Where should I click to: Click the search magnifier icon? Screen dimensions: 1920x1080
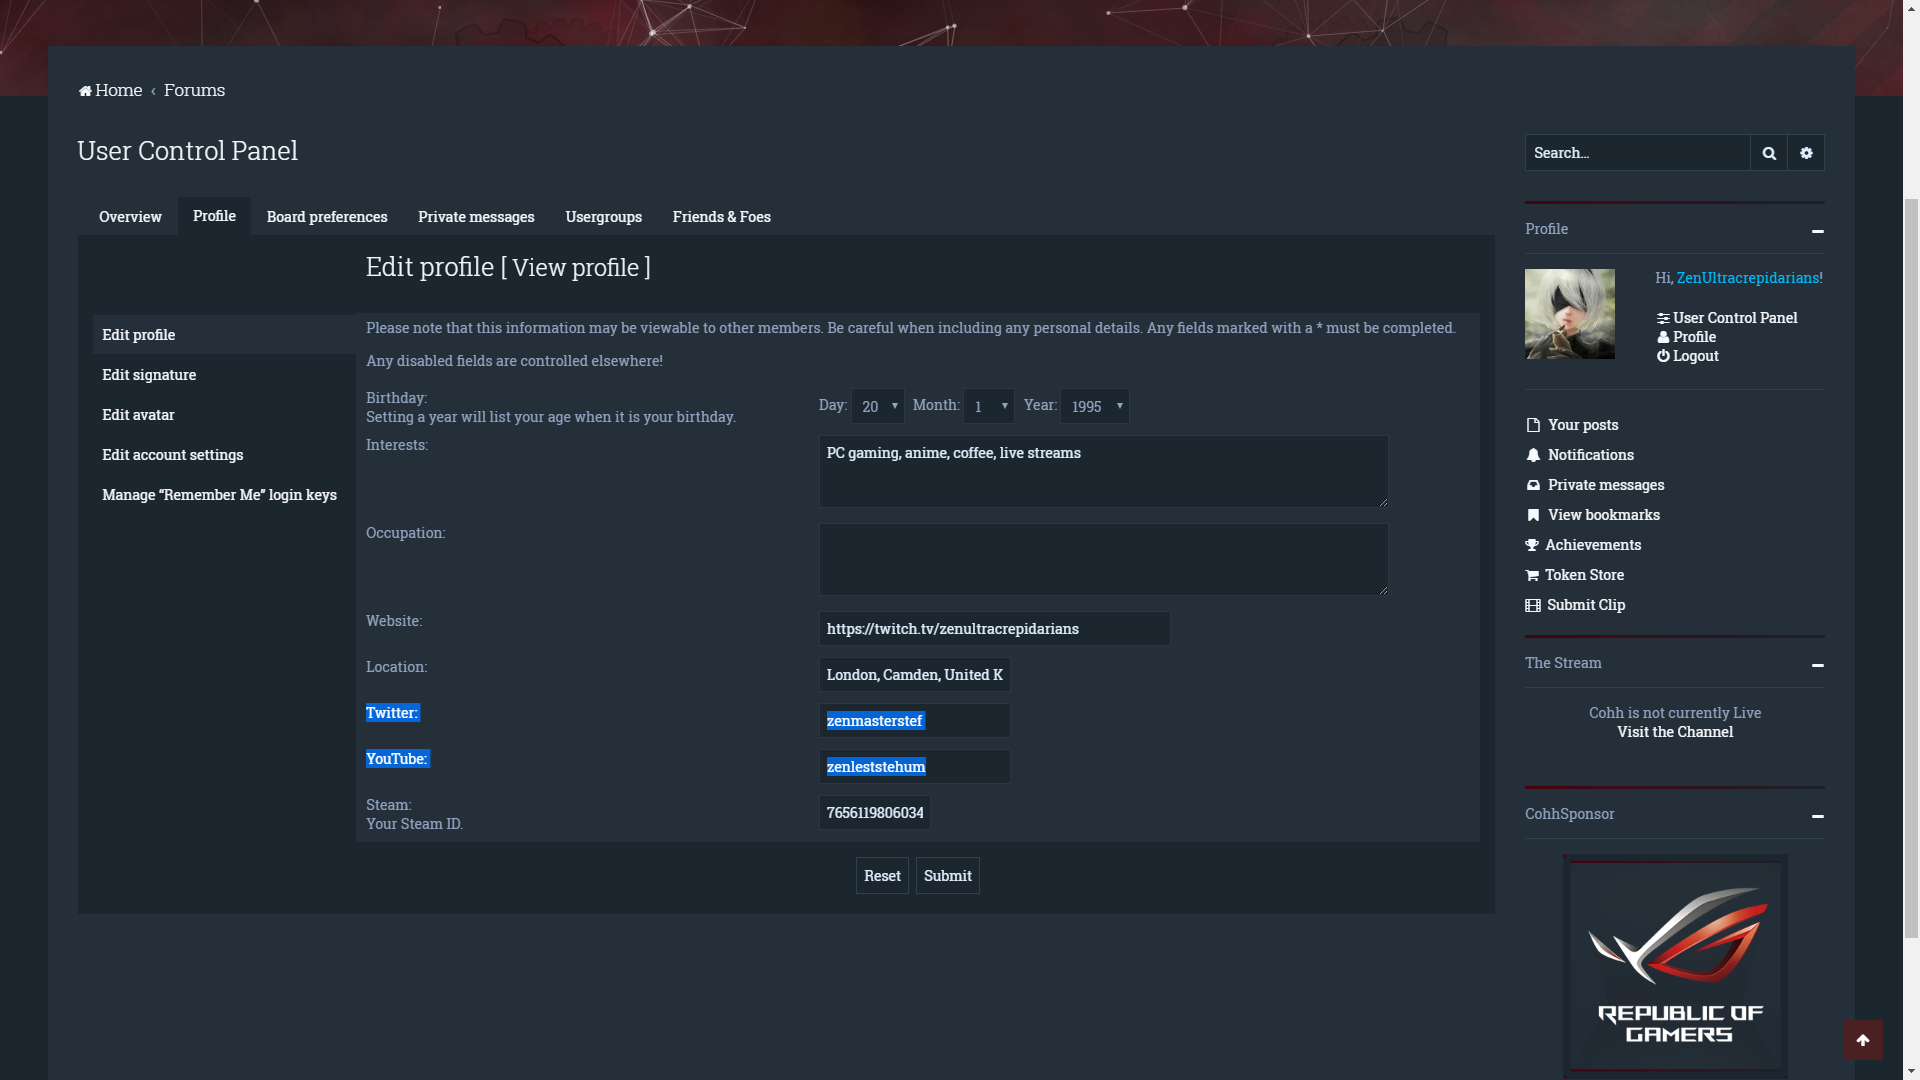point(1768,153)
